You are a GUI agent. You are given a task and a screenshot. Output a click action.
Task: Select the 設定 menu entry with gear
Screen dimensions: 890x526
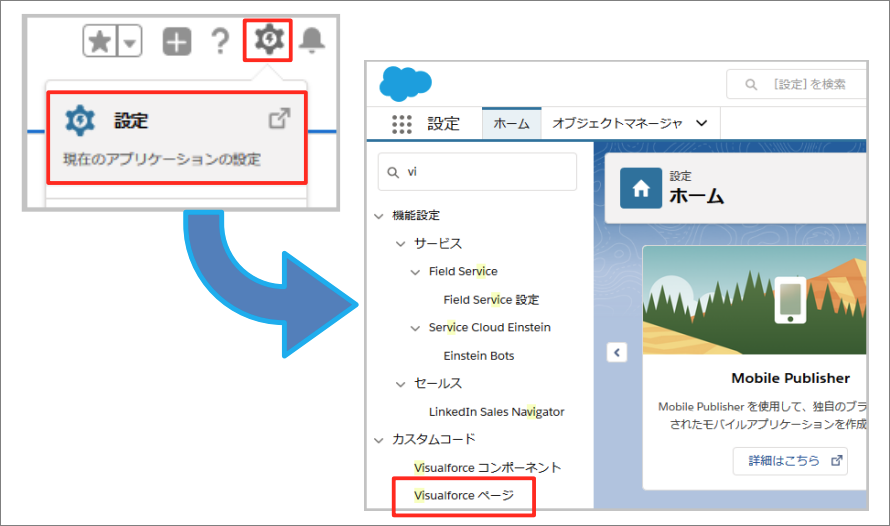pyautogui.click(x=177, y=138)
